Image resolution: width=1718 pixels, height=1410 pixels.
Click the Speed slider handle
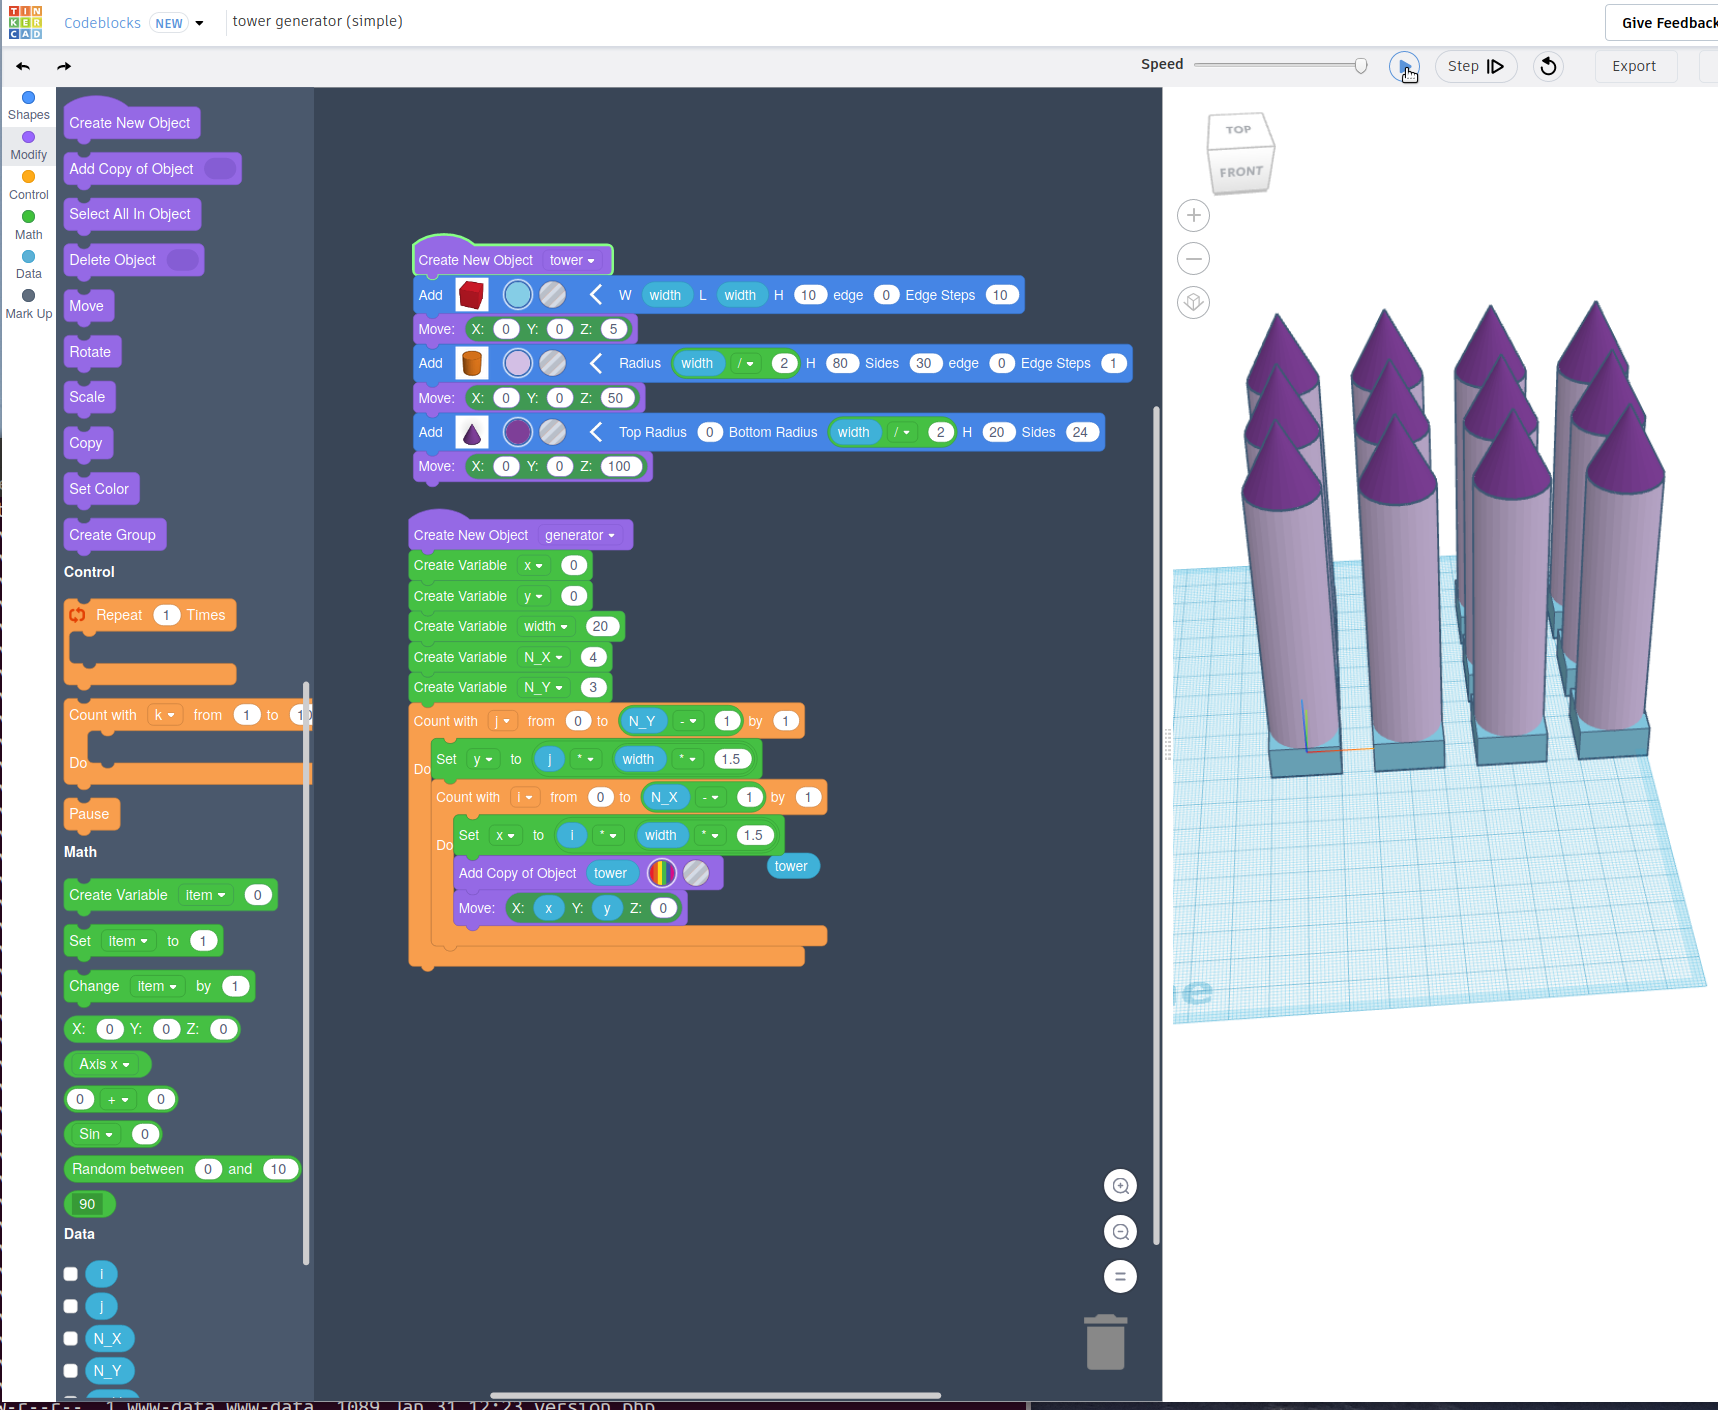pos(1360,65)
